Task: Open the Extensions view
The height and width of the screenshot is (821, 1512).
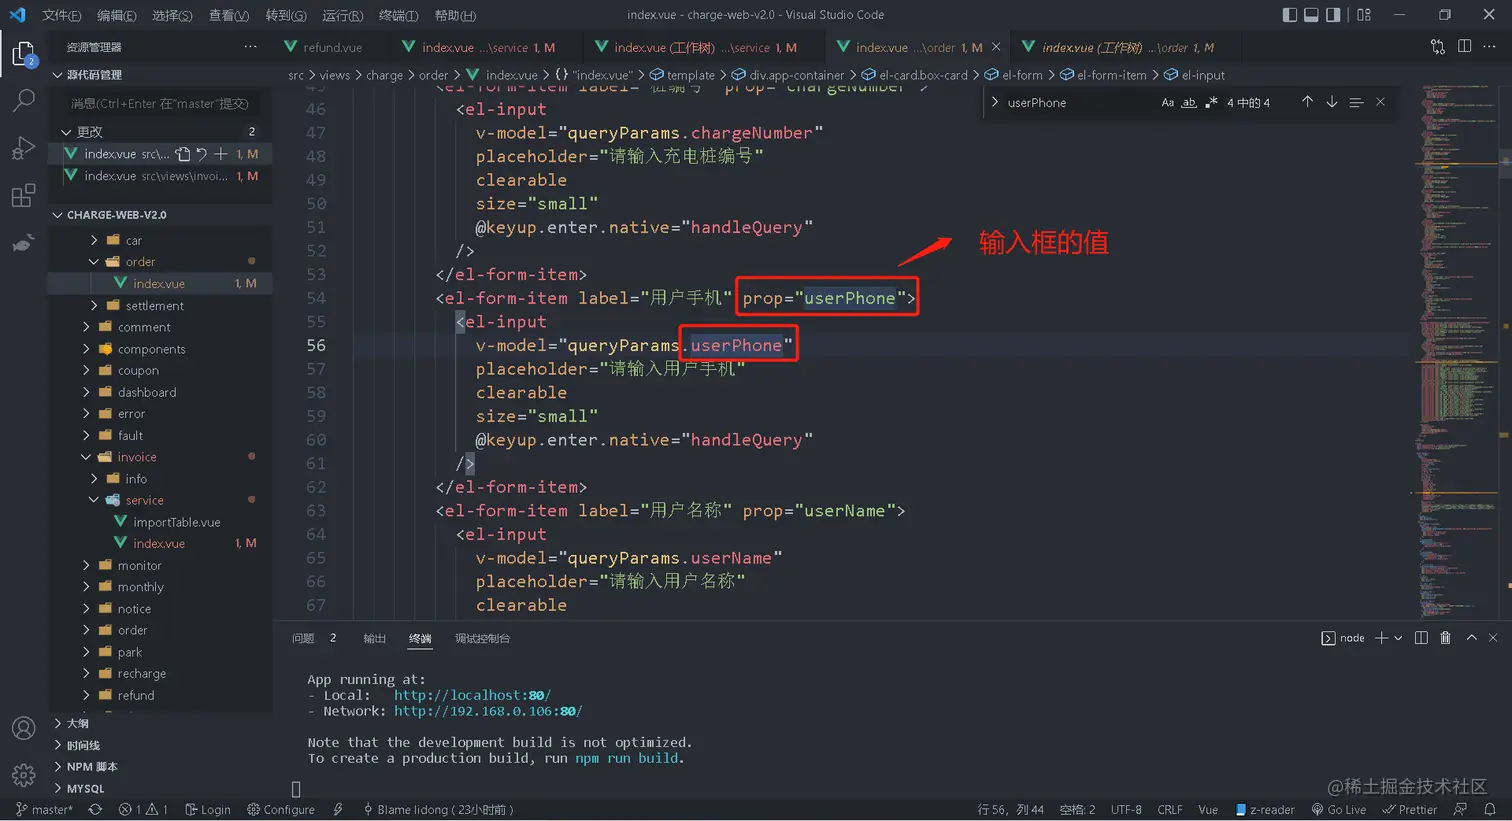Action: (23, 196)
